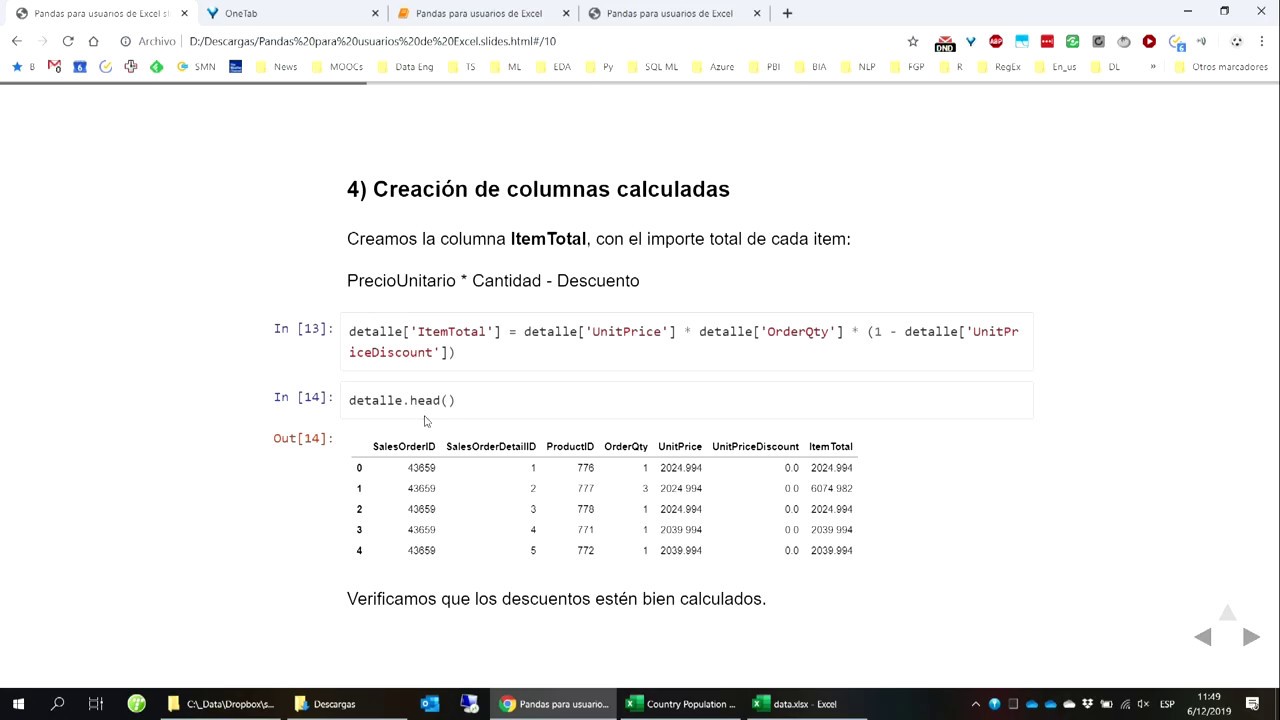Open the MOOCs bookmarks folder
The width and height of the screenshot is (1280, 720).
click(x=338, y=67)
